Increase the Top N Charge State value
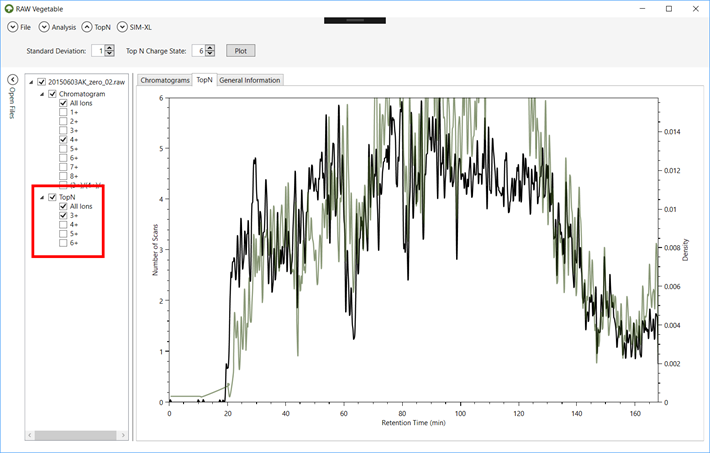This screenshot has width=710, height=453. pos(210,48)
